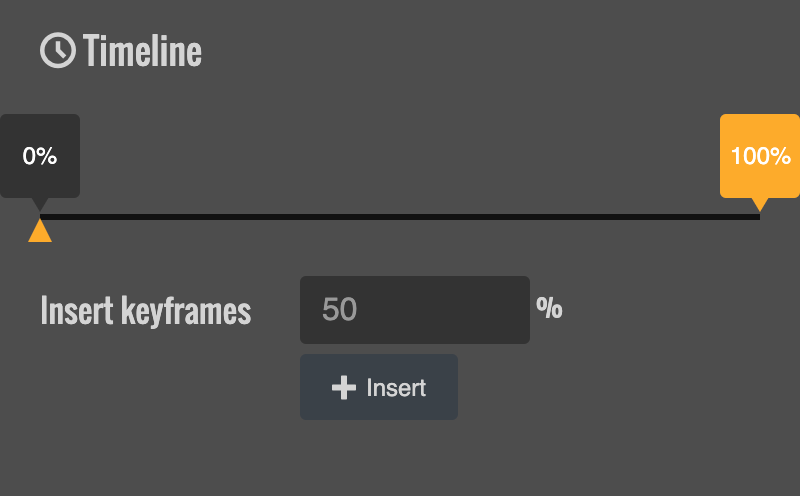Viewport: 800px width, 496px height.
Task: Click the plus icon on Insert button
Action: coord(344,388)
